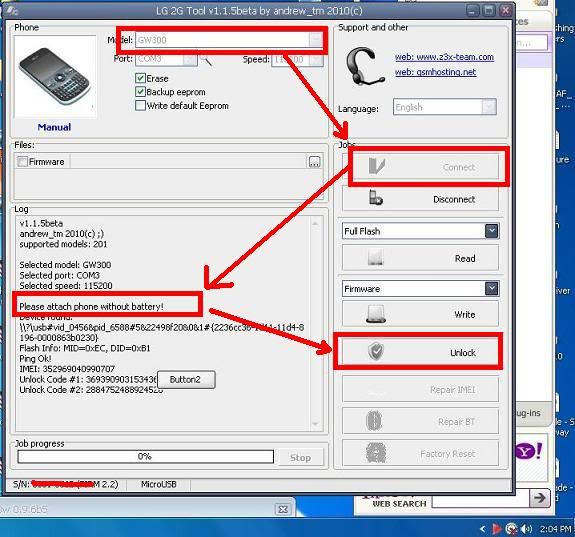This screenshot has height=537, width=575.
Task: Click the Repair BT bluetooth icon
Action: 374,421
